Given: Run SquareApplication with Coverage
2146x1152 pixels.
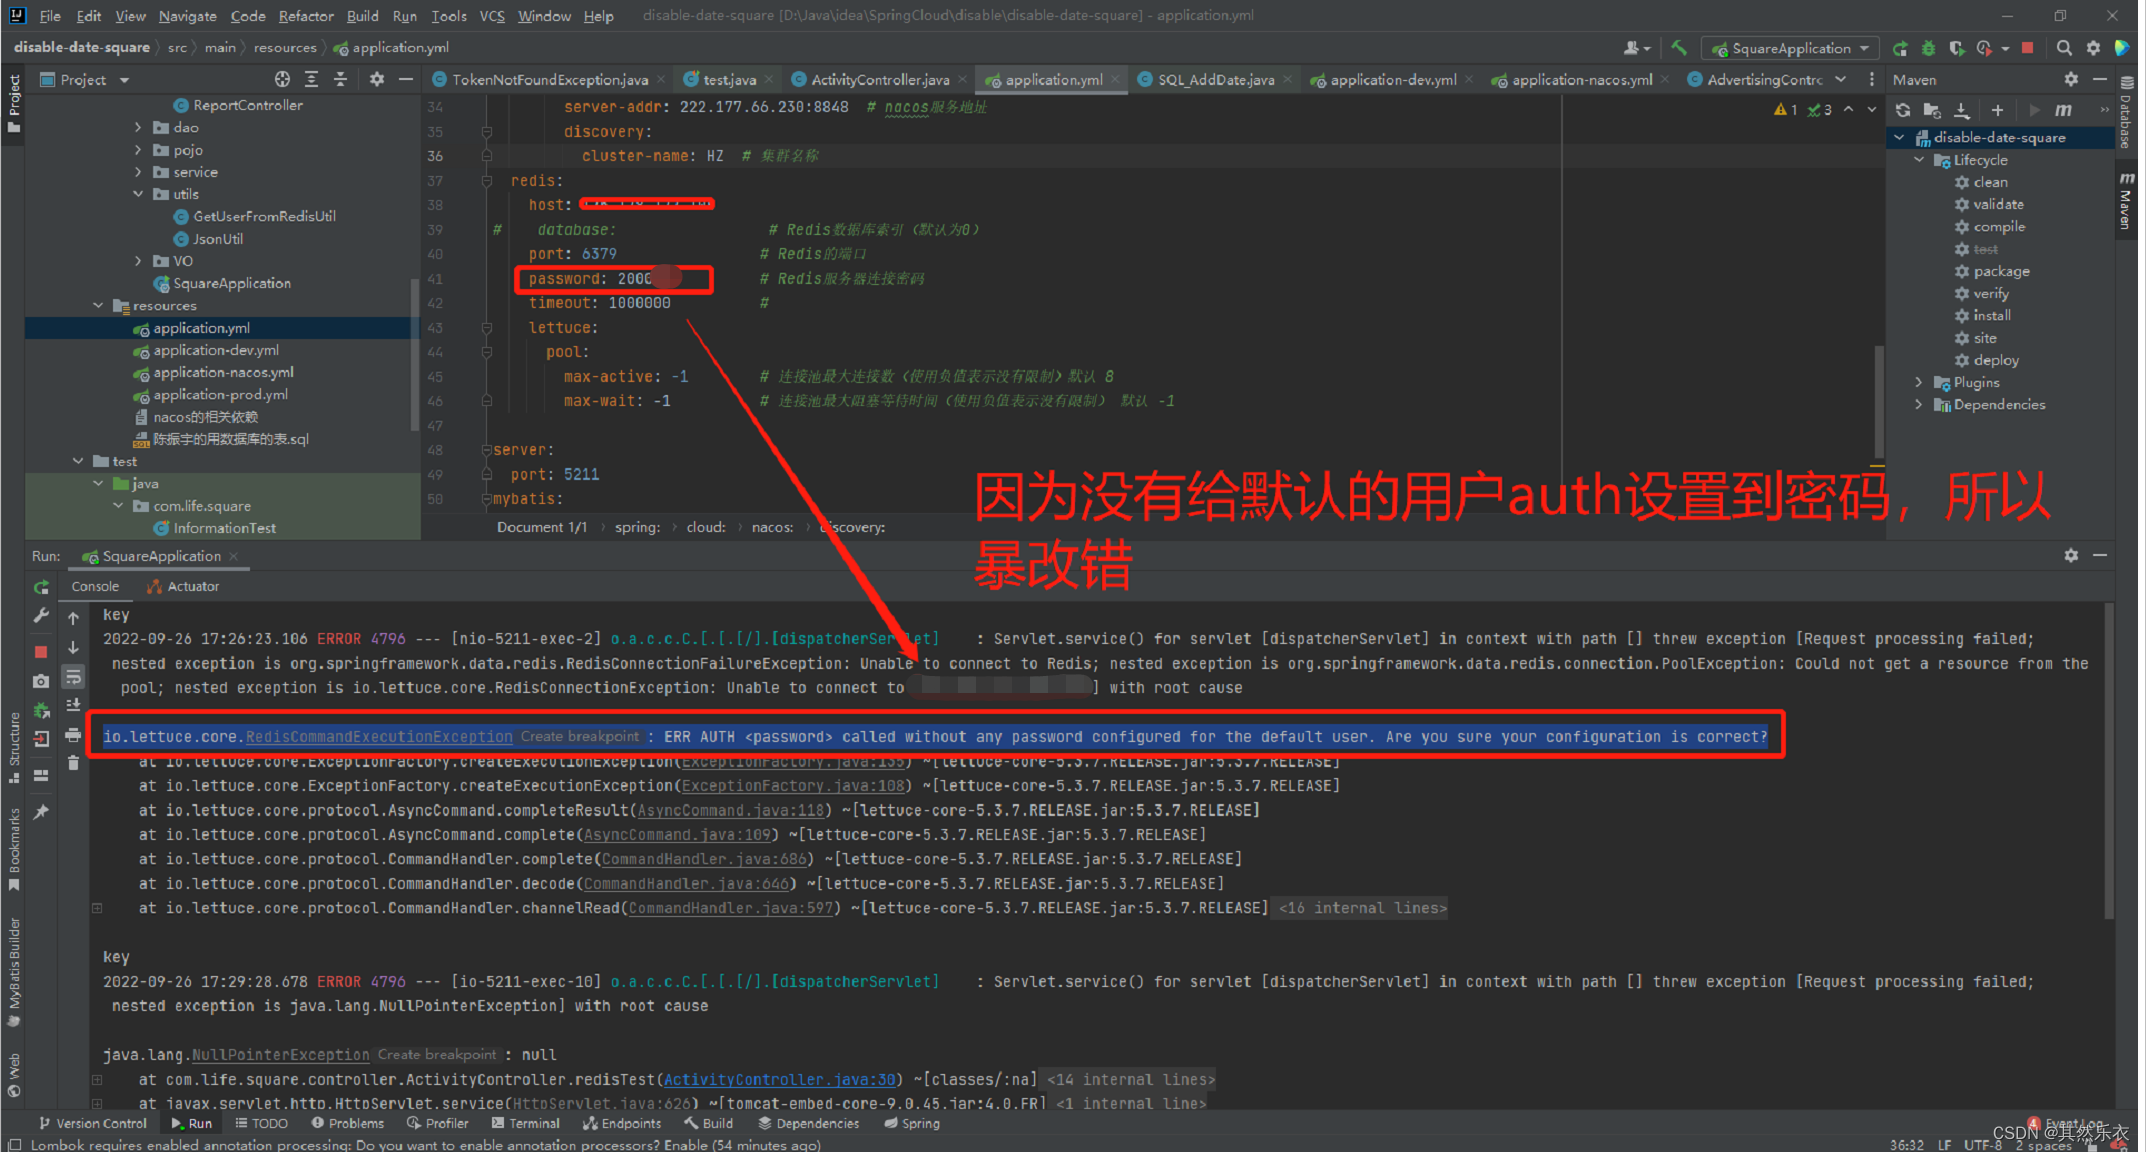Looking at the screenshot, I should pyautogui.click(x=1959, y=47).
